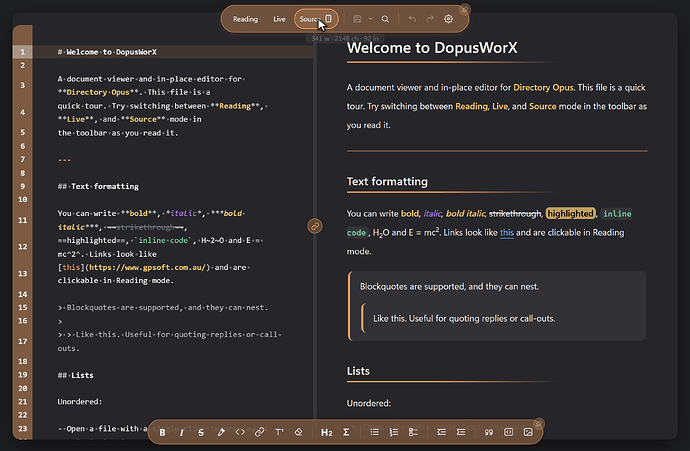Viewport: 690px width, 451px height.
Task: Open the save options dropdown arrow
Action: click(370, 19)
